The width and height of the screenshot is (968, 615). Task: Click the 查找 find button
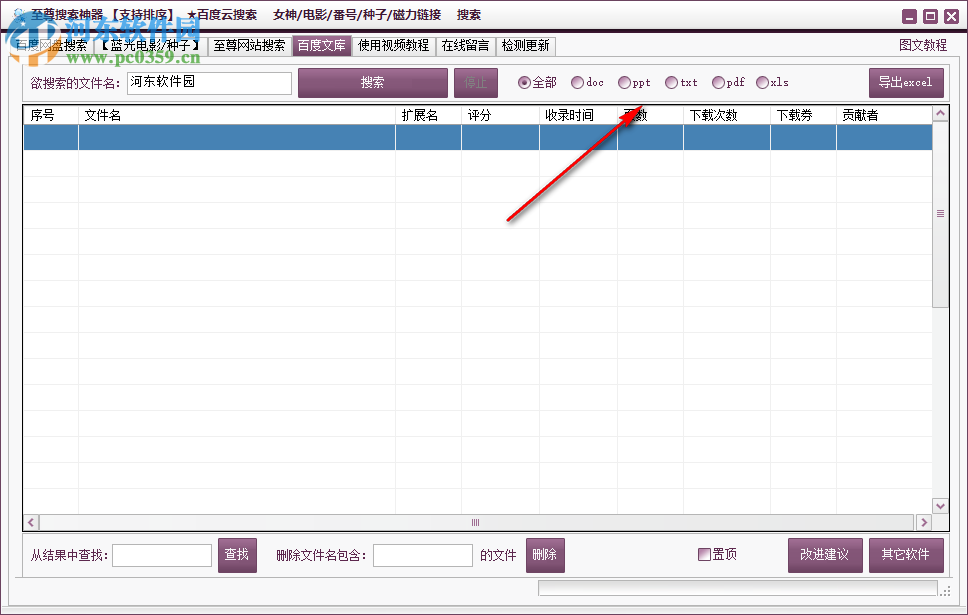(x=237, y=555)
